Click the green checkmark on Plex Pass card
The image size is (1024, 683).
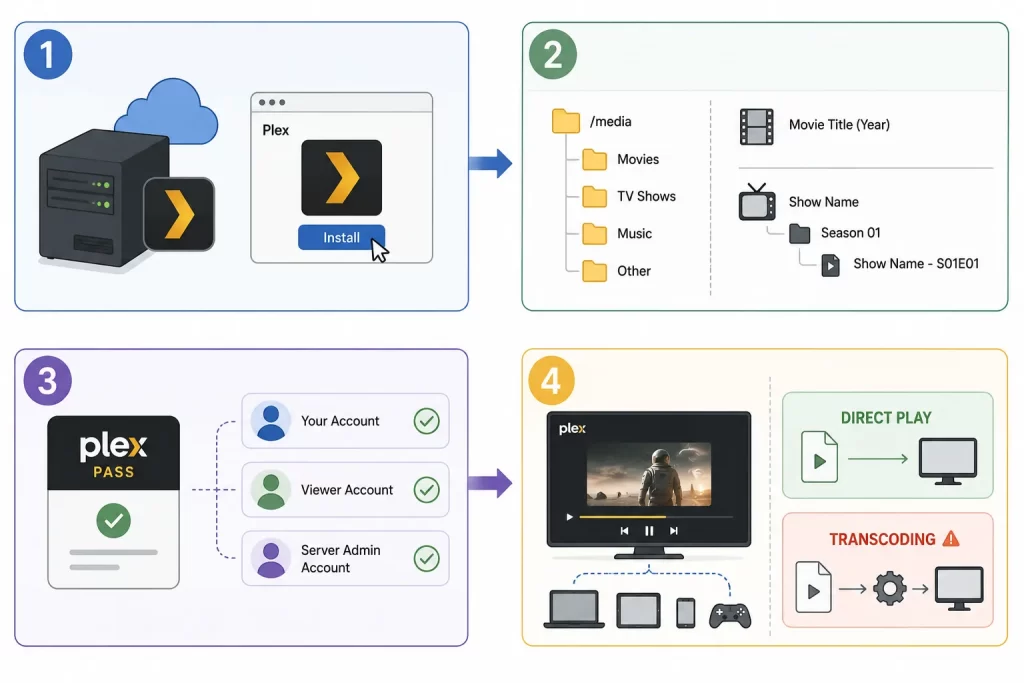click(114, 520)
